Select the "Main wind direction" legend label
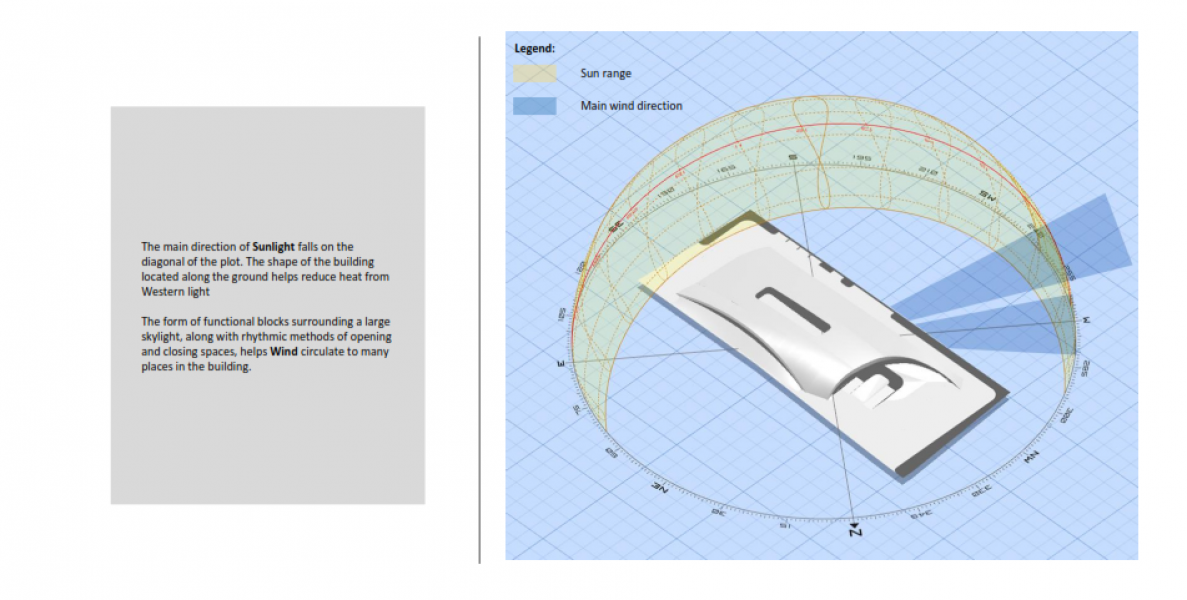Screen dimensions: 1187x600 click(631, 106)
